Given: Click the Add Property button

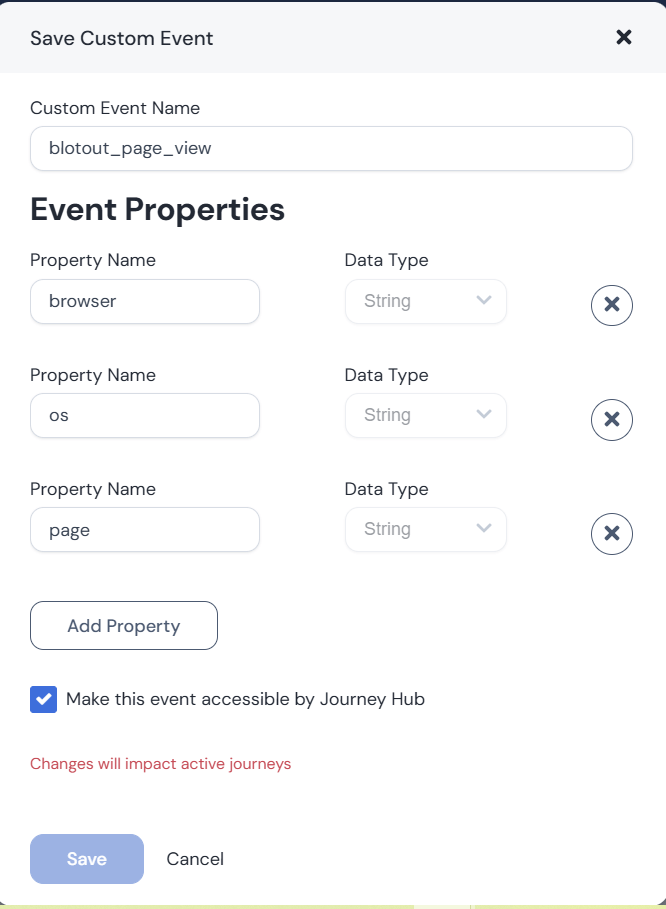Looking at the screenshot, I should coord(124,626).
